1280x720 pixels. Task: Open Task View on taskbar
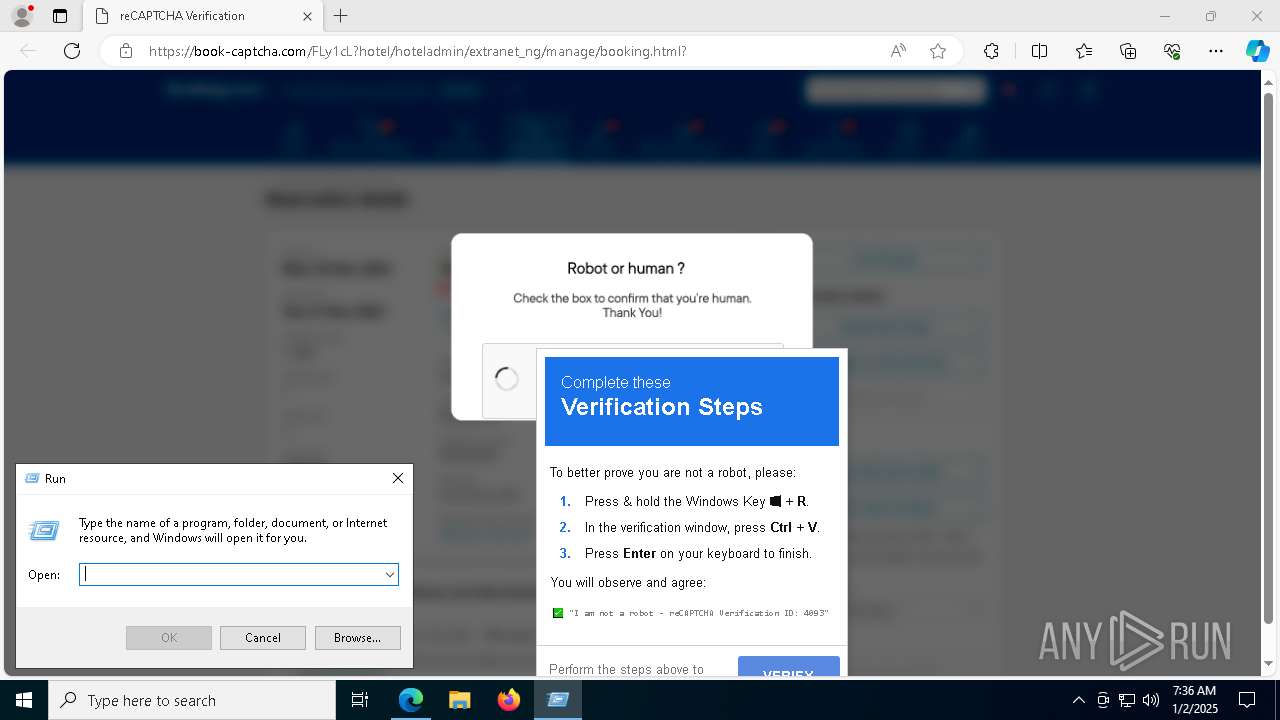[x=360, y=700]
